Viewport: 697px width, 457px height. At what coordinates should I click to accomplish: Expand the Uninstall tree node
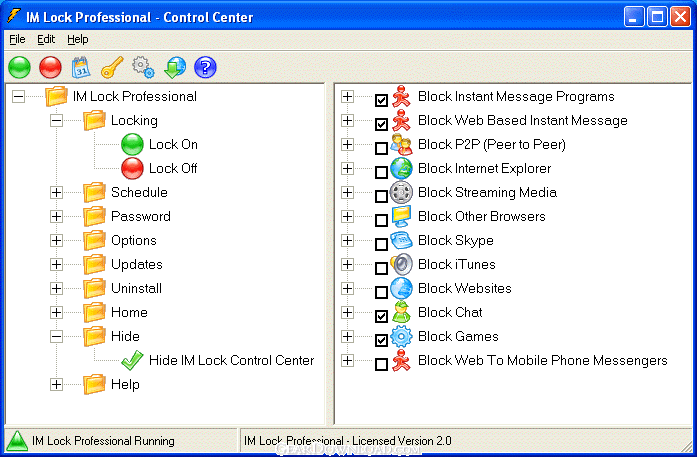coord(56,289)
